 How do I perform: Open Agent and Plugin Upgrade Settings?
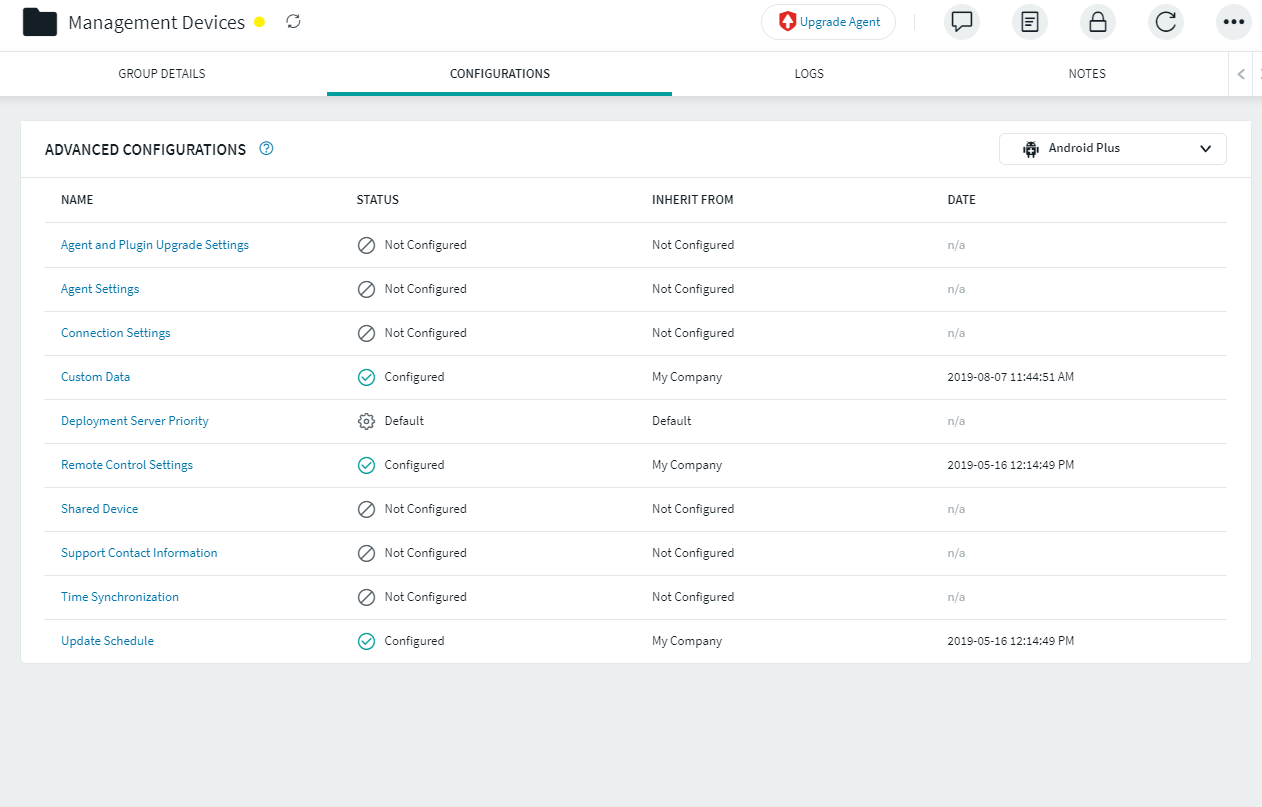coord(155,245)
